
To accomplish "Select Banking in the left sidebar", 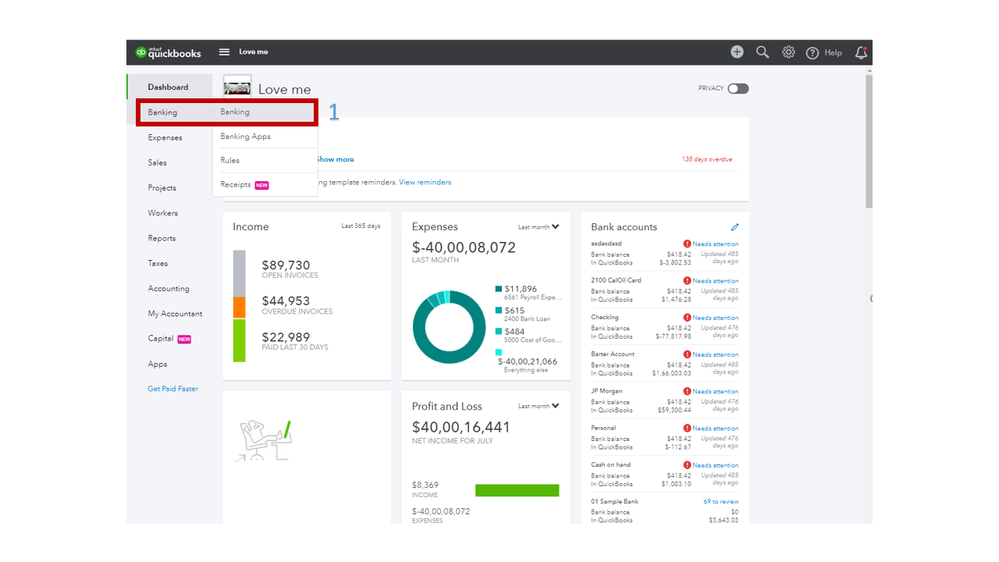I will click(162, 112).
